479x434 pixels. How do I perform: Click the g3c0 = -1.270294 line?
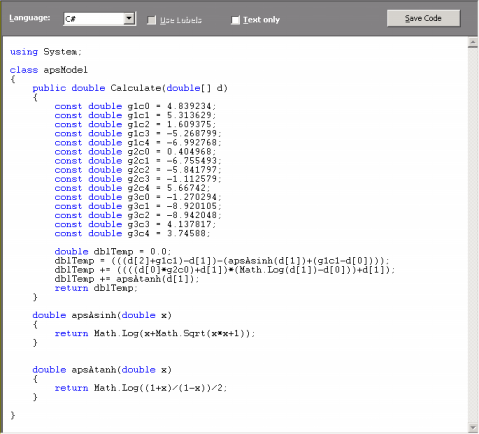click(138, 197)
